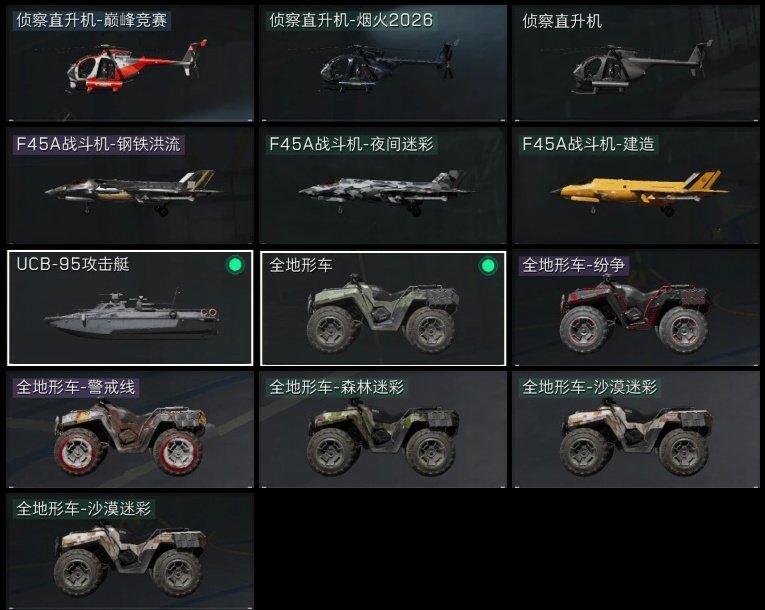Select the 侦察直升机-烟火2026 helicopter skin
Viewport: 765px width, 610px height.
point(383,63)
